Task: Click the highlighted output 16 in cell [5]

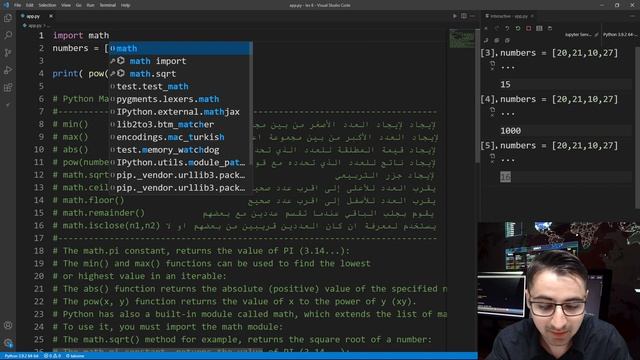Action: coord(505,177)
